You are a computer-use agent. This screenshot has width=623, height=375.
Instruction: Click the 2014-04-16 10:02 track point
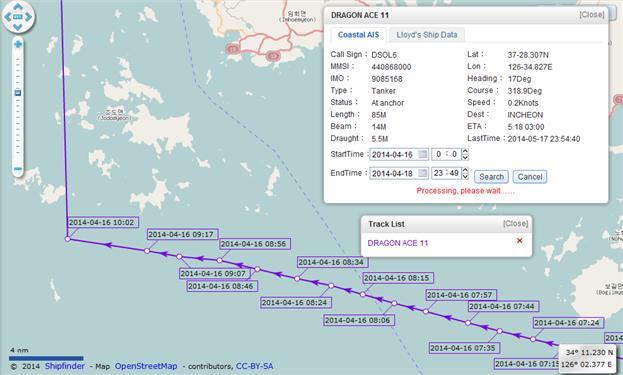point(68,239)
